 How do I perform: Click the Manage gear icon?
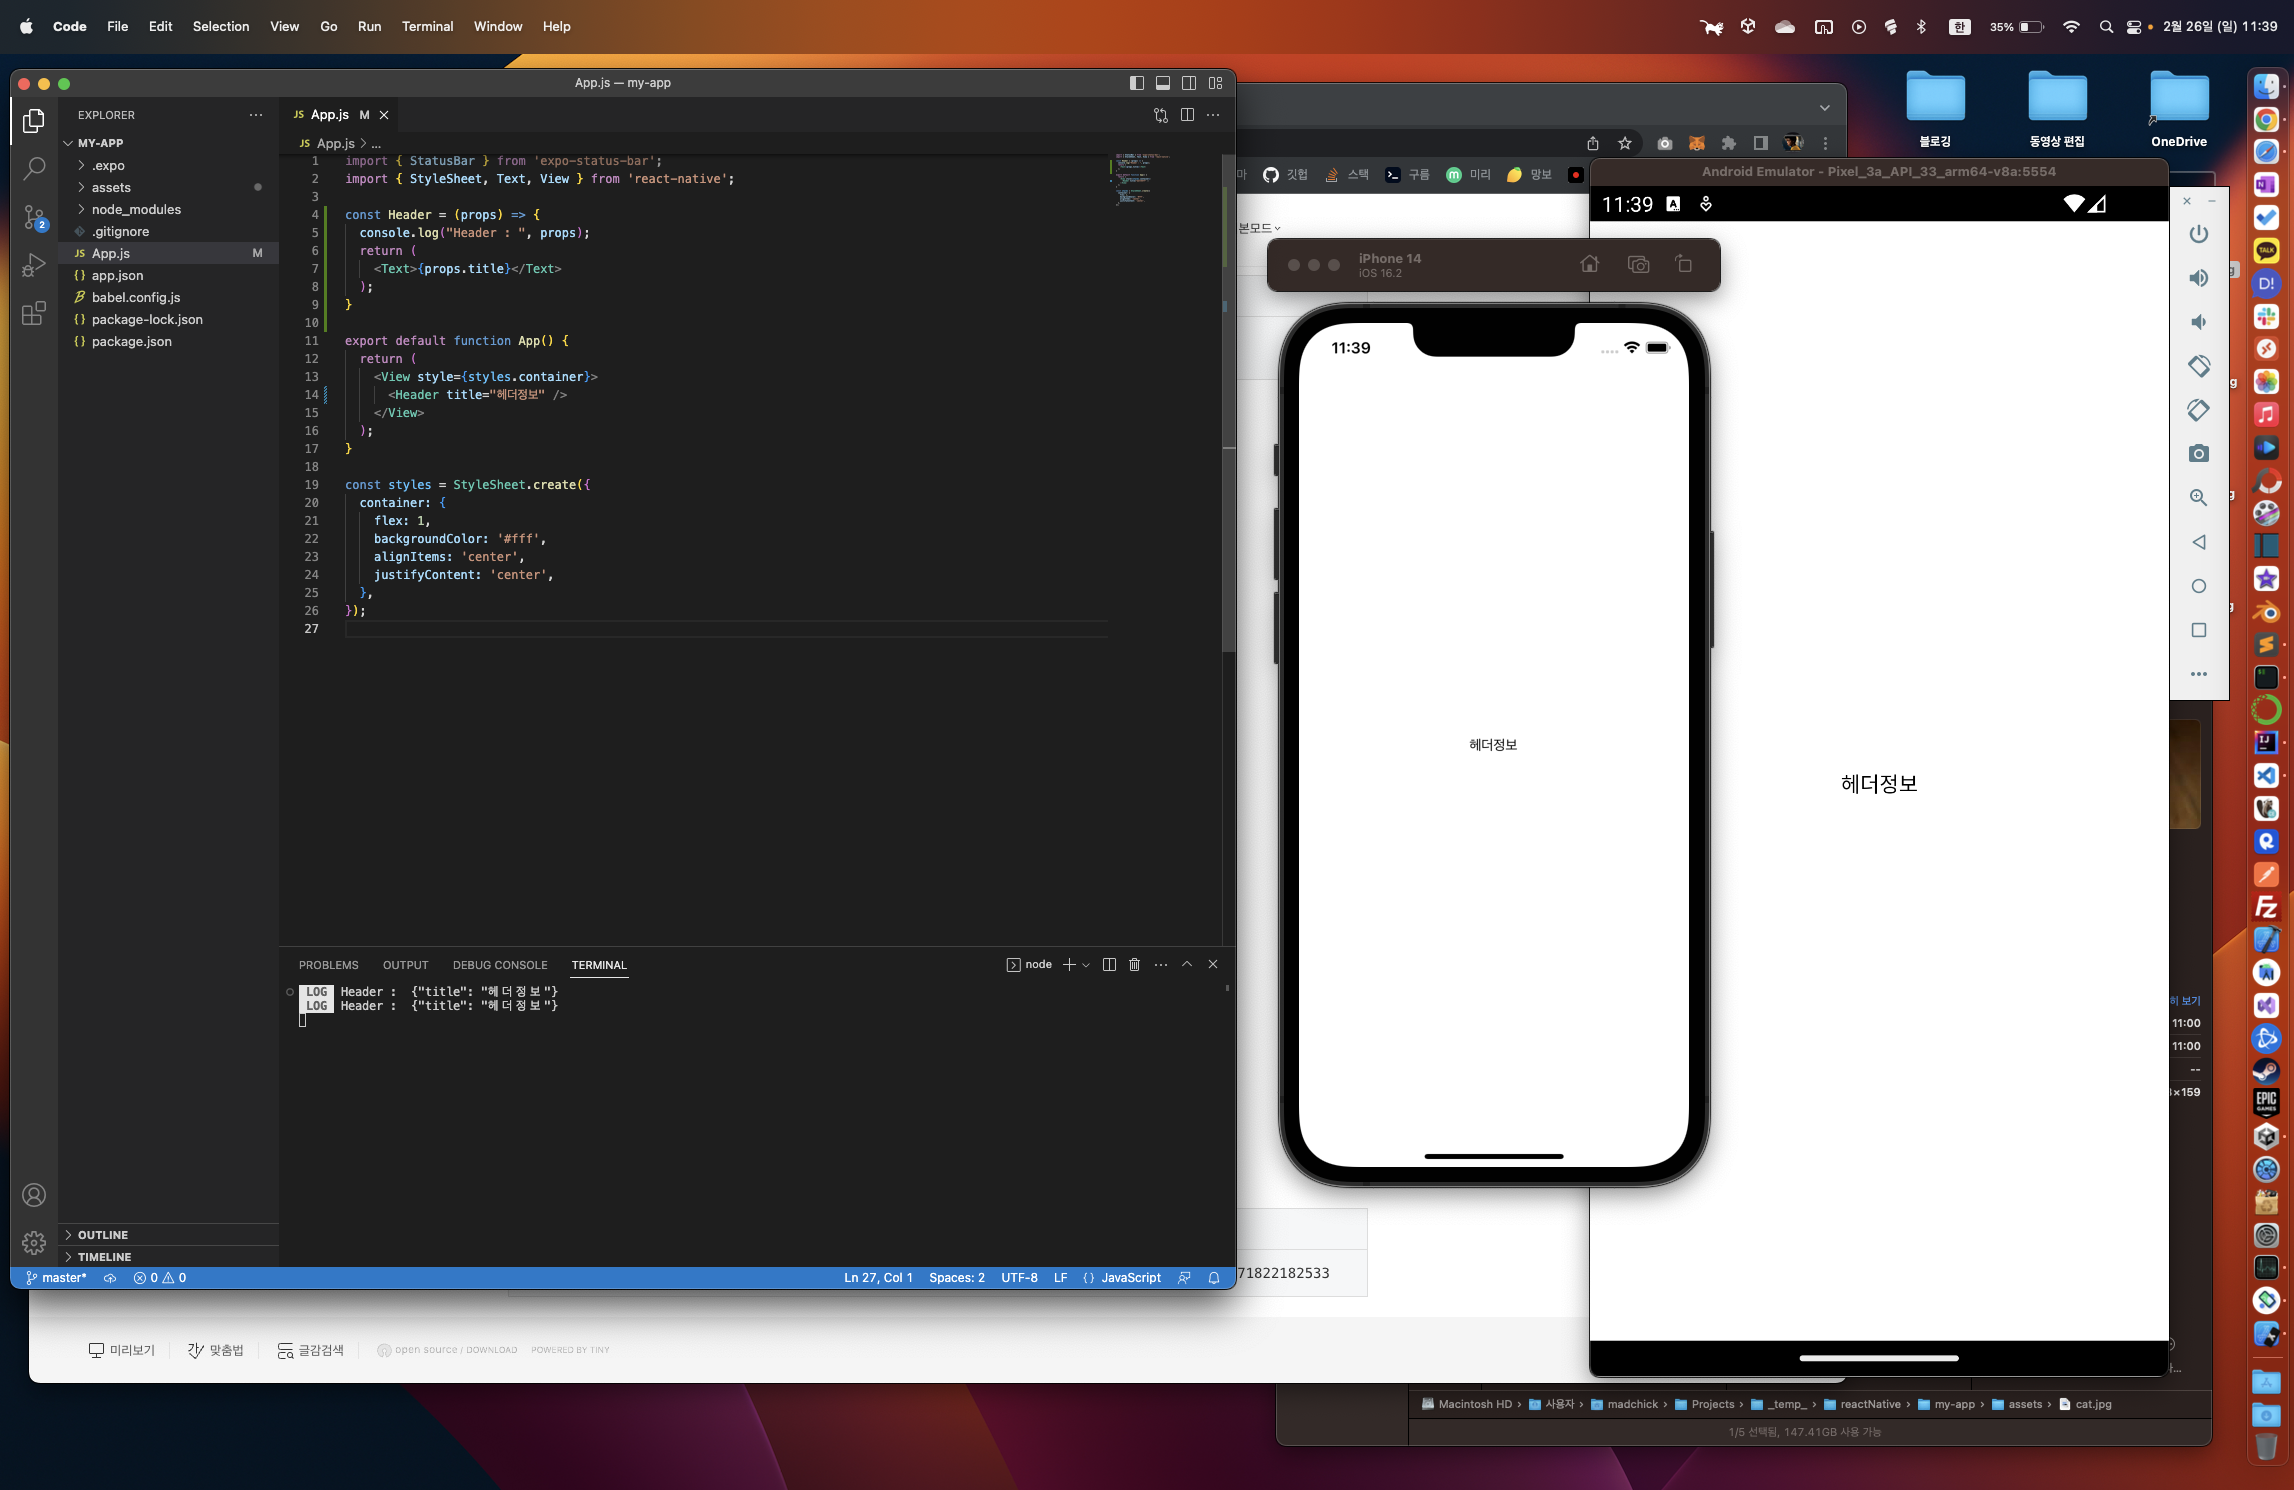coord(34,1243)
